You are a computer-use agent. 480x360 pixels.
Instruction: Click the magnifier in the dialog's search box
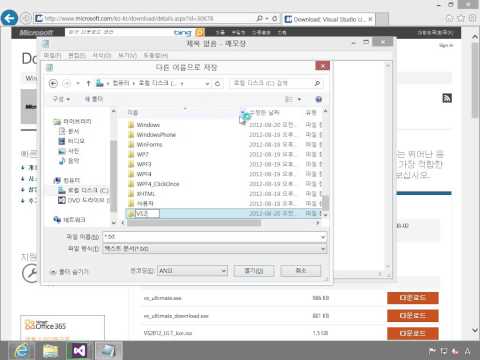(x=317, y=83)
